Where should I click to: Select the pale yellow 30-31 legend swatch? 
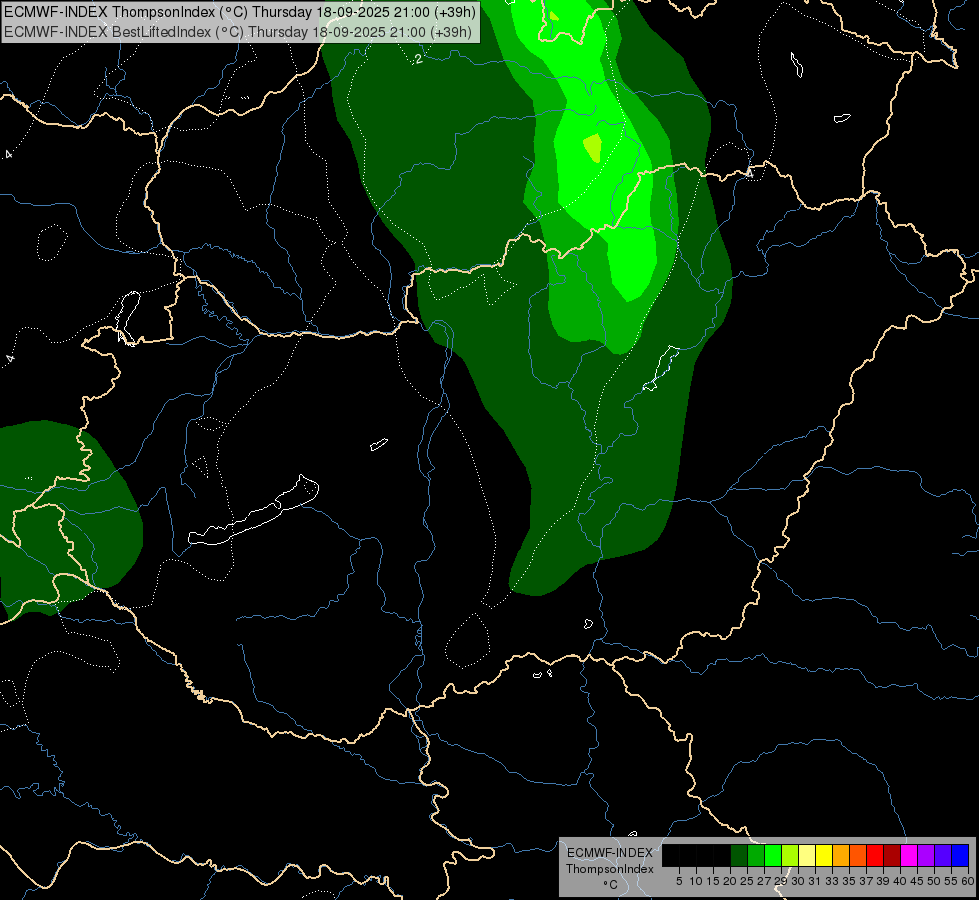tap(807, 855)
